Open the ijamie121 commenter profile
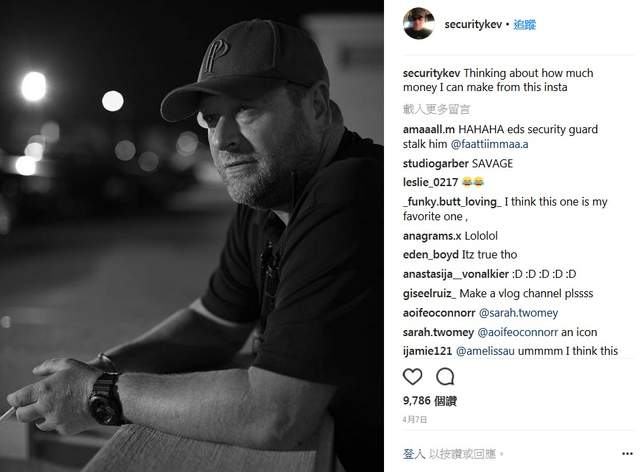Screen dimensions: 640x472 click(x=427, y=351)
